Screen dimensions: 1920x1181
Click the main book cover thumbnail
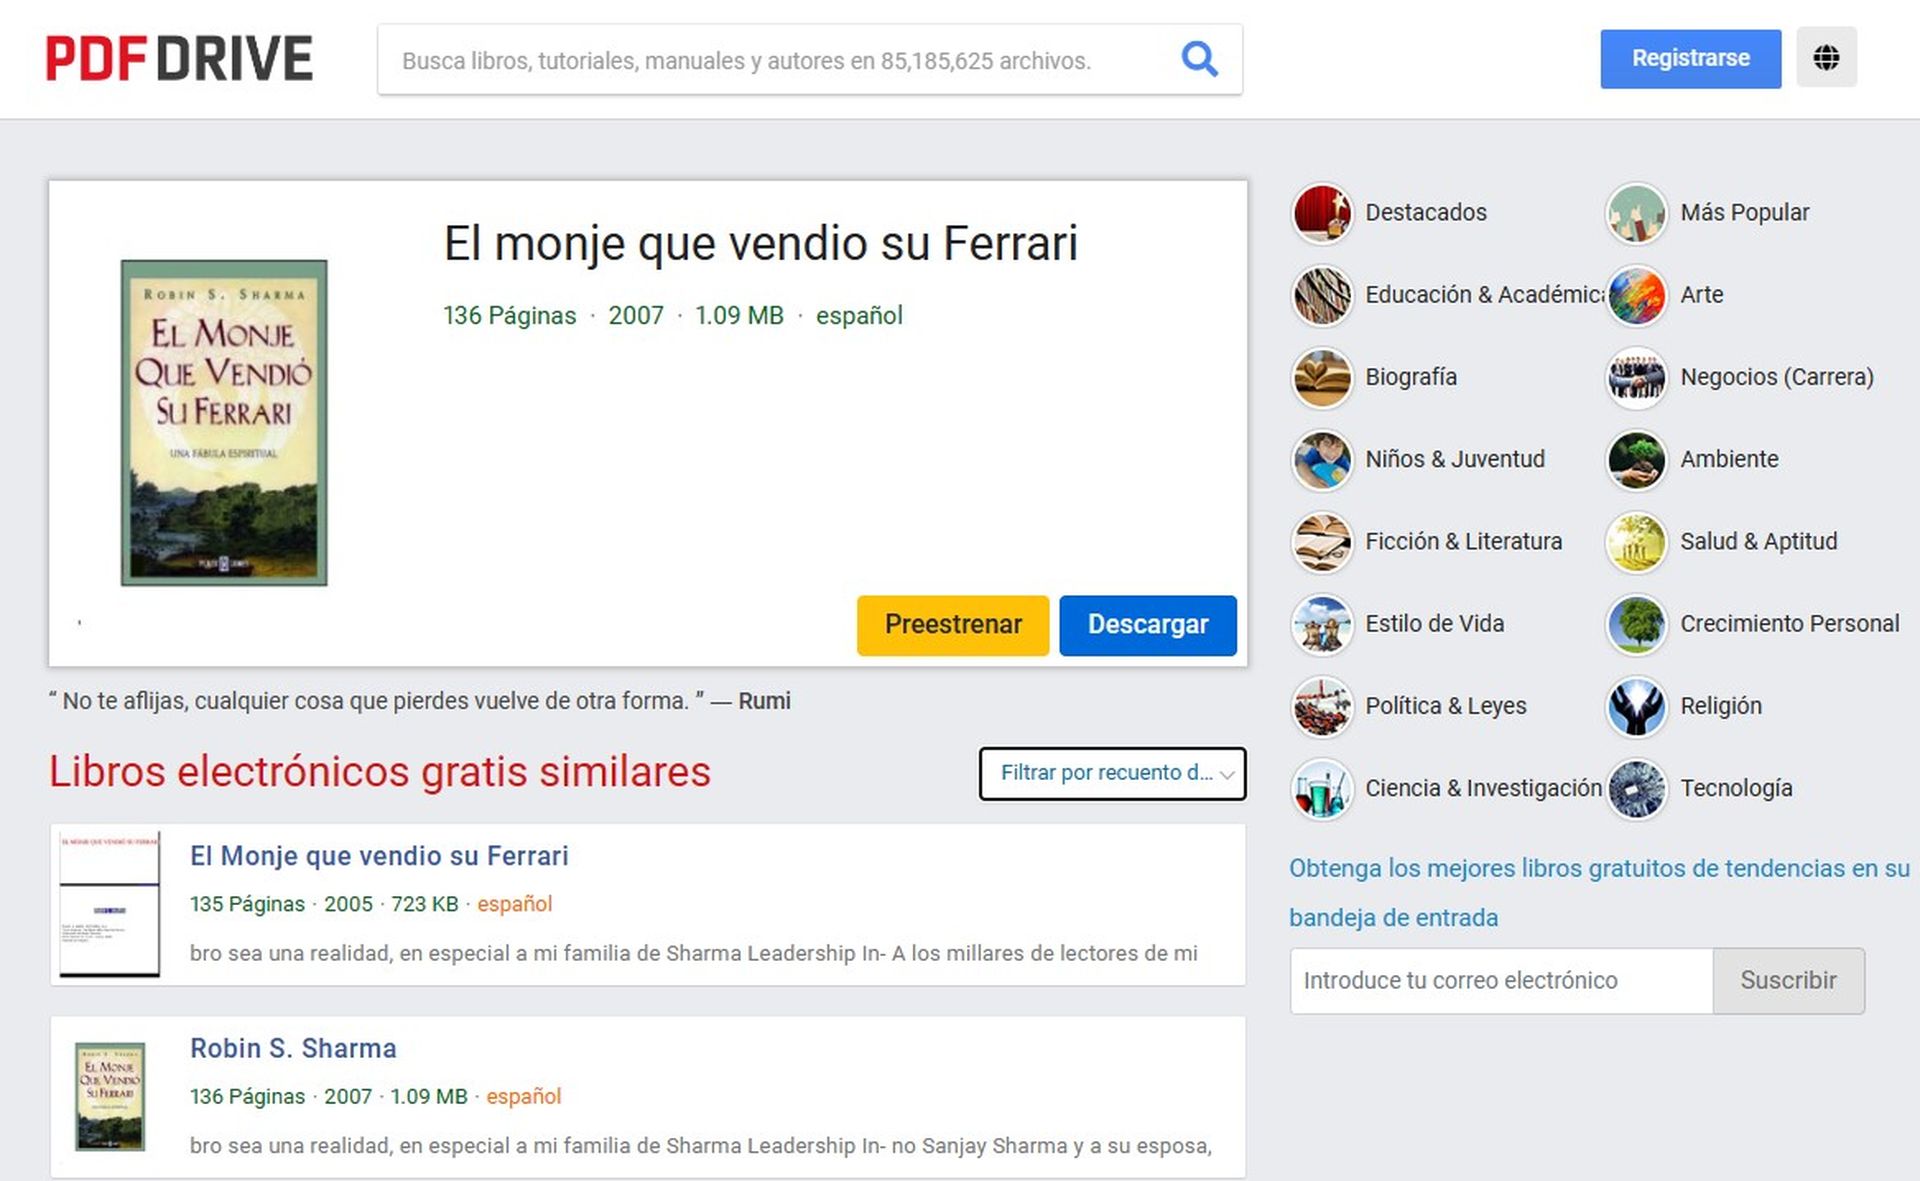point(224,422)
